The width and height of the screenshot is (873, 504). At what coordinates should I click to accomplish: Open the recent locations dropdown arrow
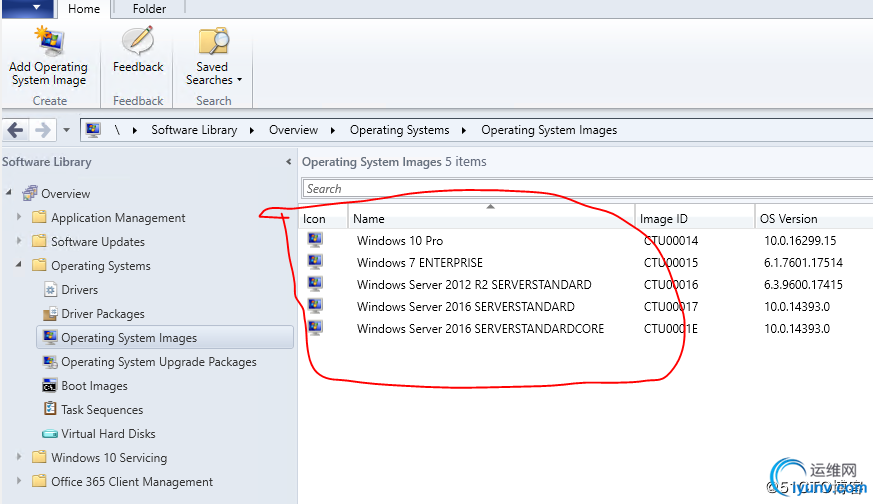[66, 130]
